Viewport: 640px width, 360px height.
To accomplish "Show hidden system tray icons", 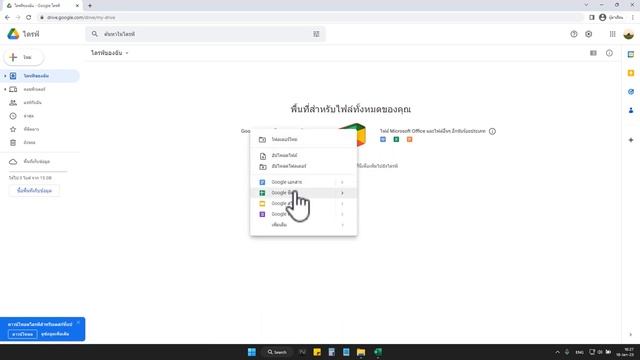I will [558, 352].
